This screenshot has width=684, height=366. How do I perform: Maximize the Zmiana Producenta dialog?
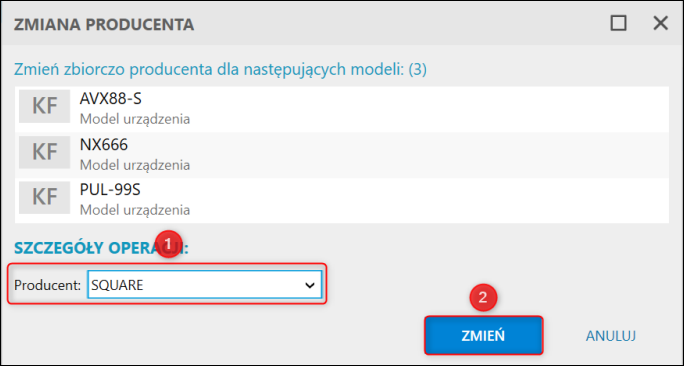(x=618, y=23)
